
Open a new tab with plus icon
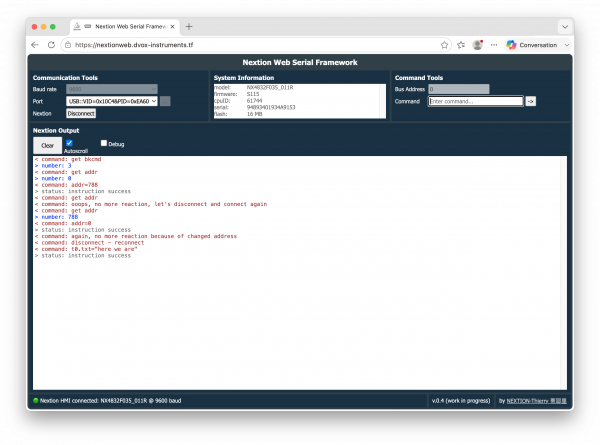[x=189, y=26]
